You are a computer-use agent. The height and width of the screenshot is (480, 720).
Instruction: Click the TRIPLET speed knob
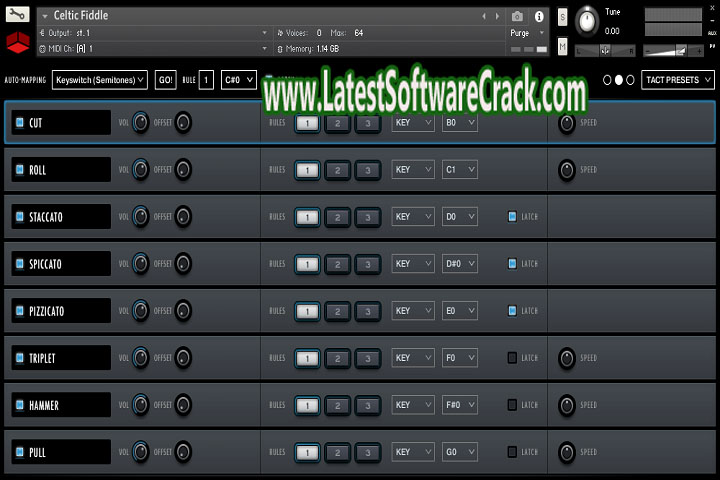[x=567, y=358]
